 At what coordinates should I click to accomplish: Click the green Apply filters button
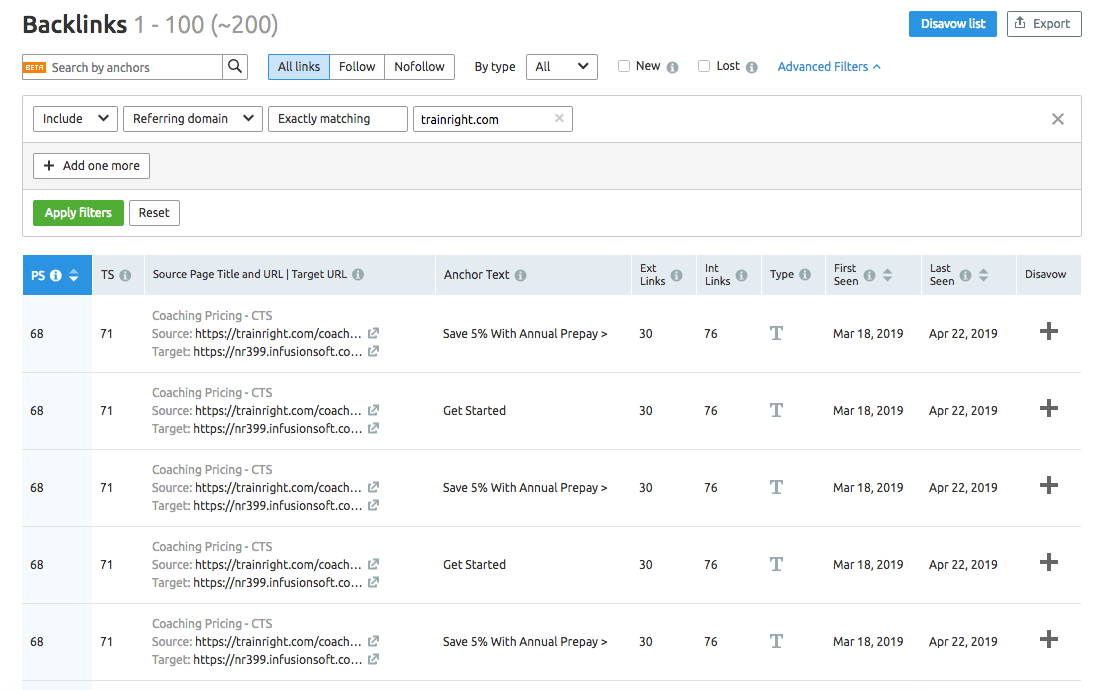pyautogui.click(x=78, y=213)
